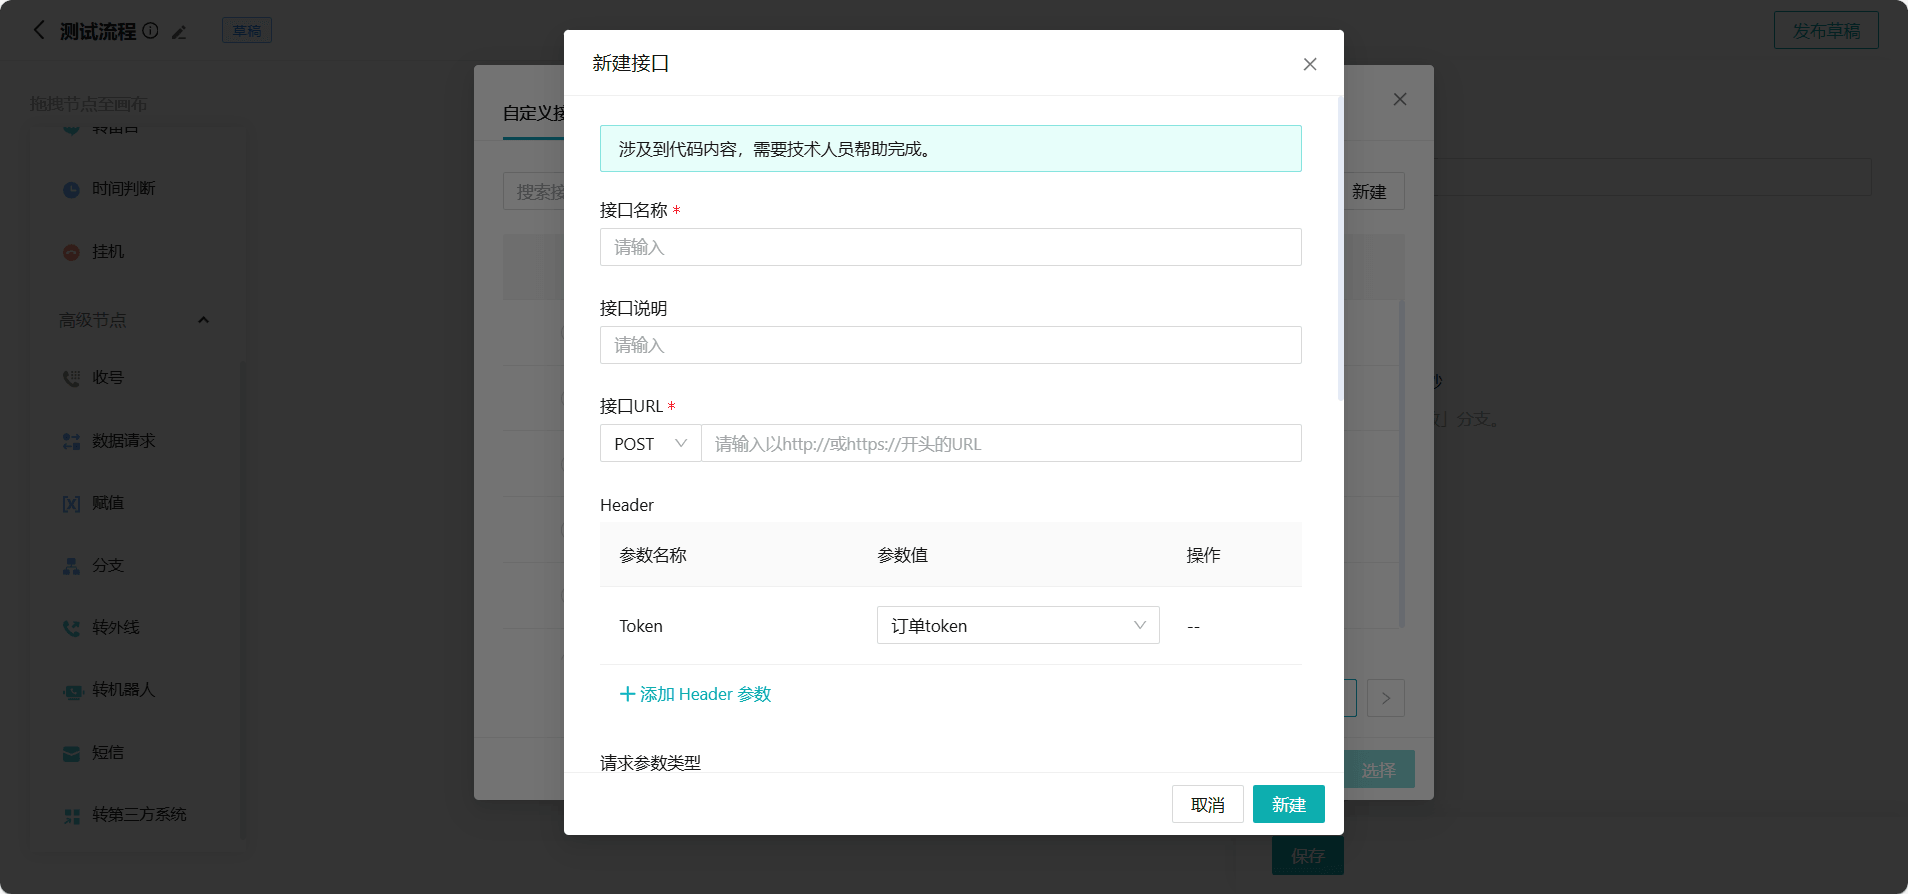Screen dimensions: 1908x894
Task: Click 新建 in the background interface panel
Action: [x=1371, y=191]
